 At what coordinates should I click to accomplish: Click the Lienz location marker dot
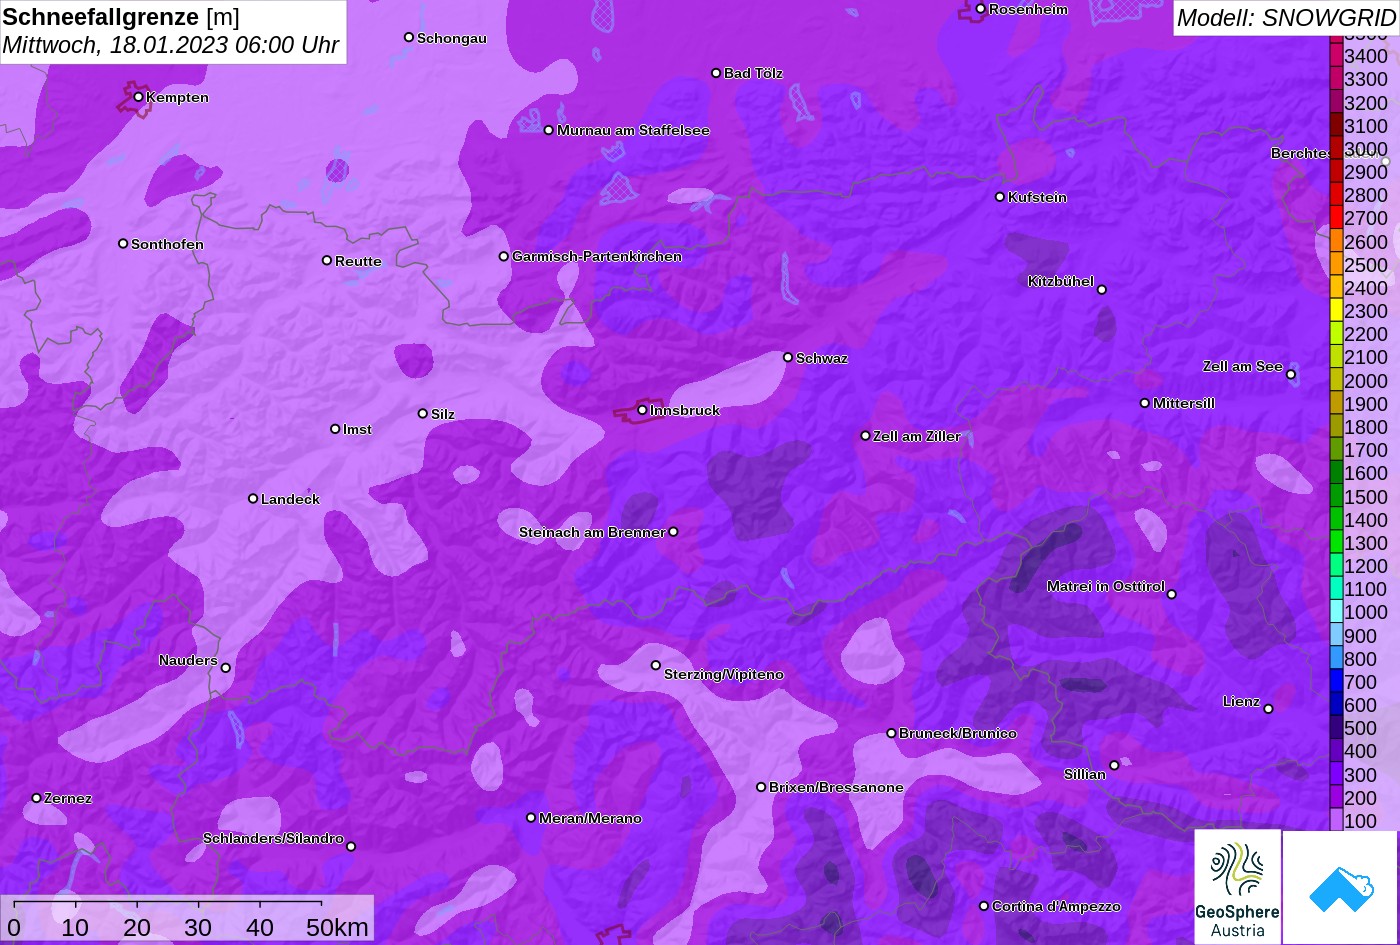click(x=1268, y=709)
